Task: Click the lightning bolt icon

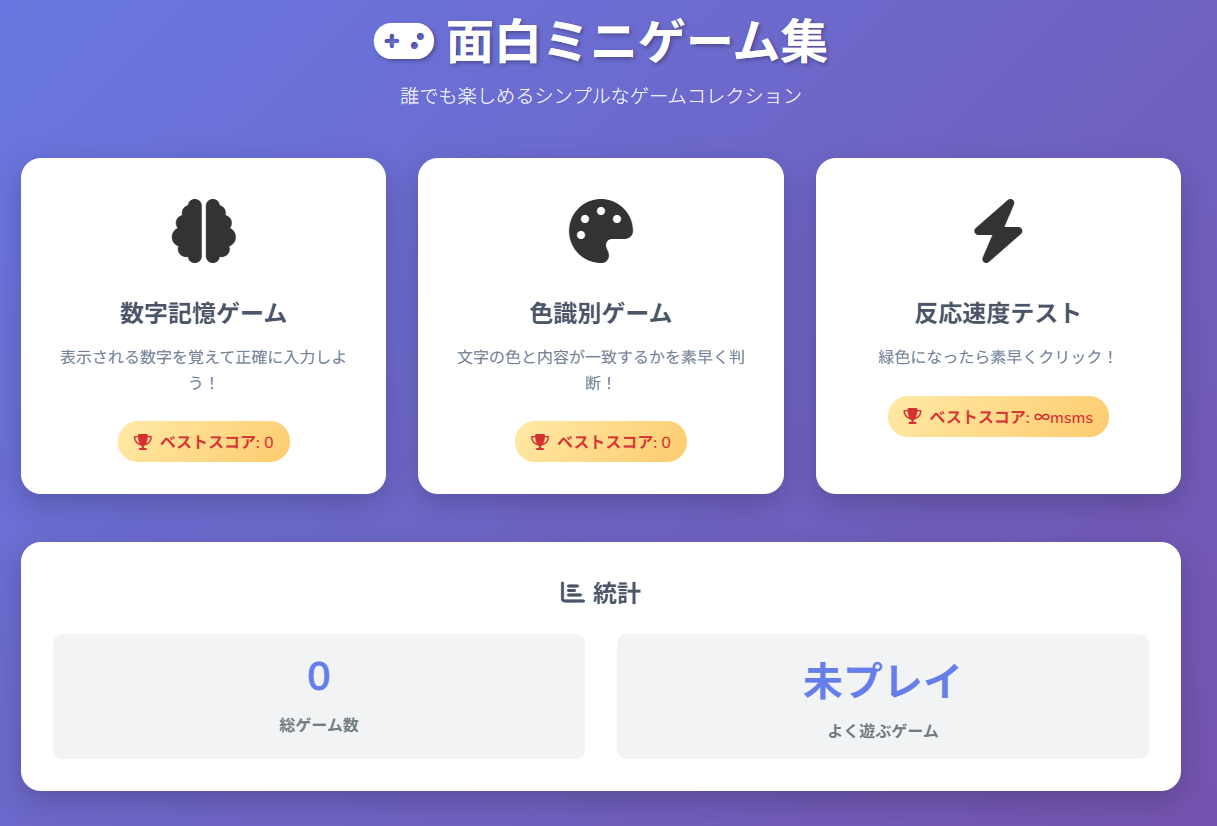Action: [x=998, y=231]
